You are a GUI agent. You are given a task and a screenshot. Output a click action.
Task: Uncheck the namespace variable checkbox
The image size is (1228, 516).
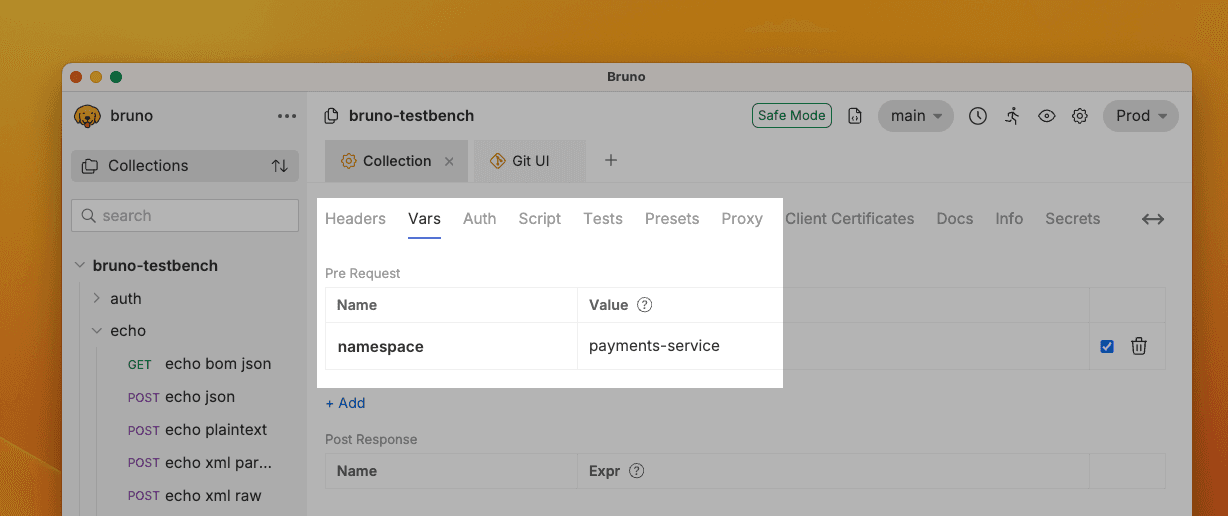point(1107,346)
